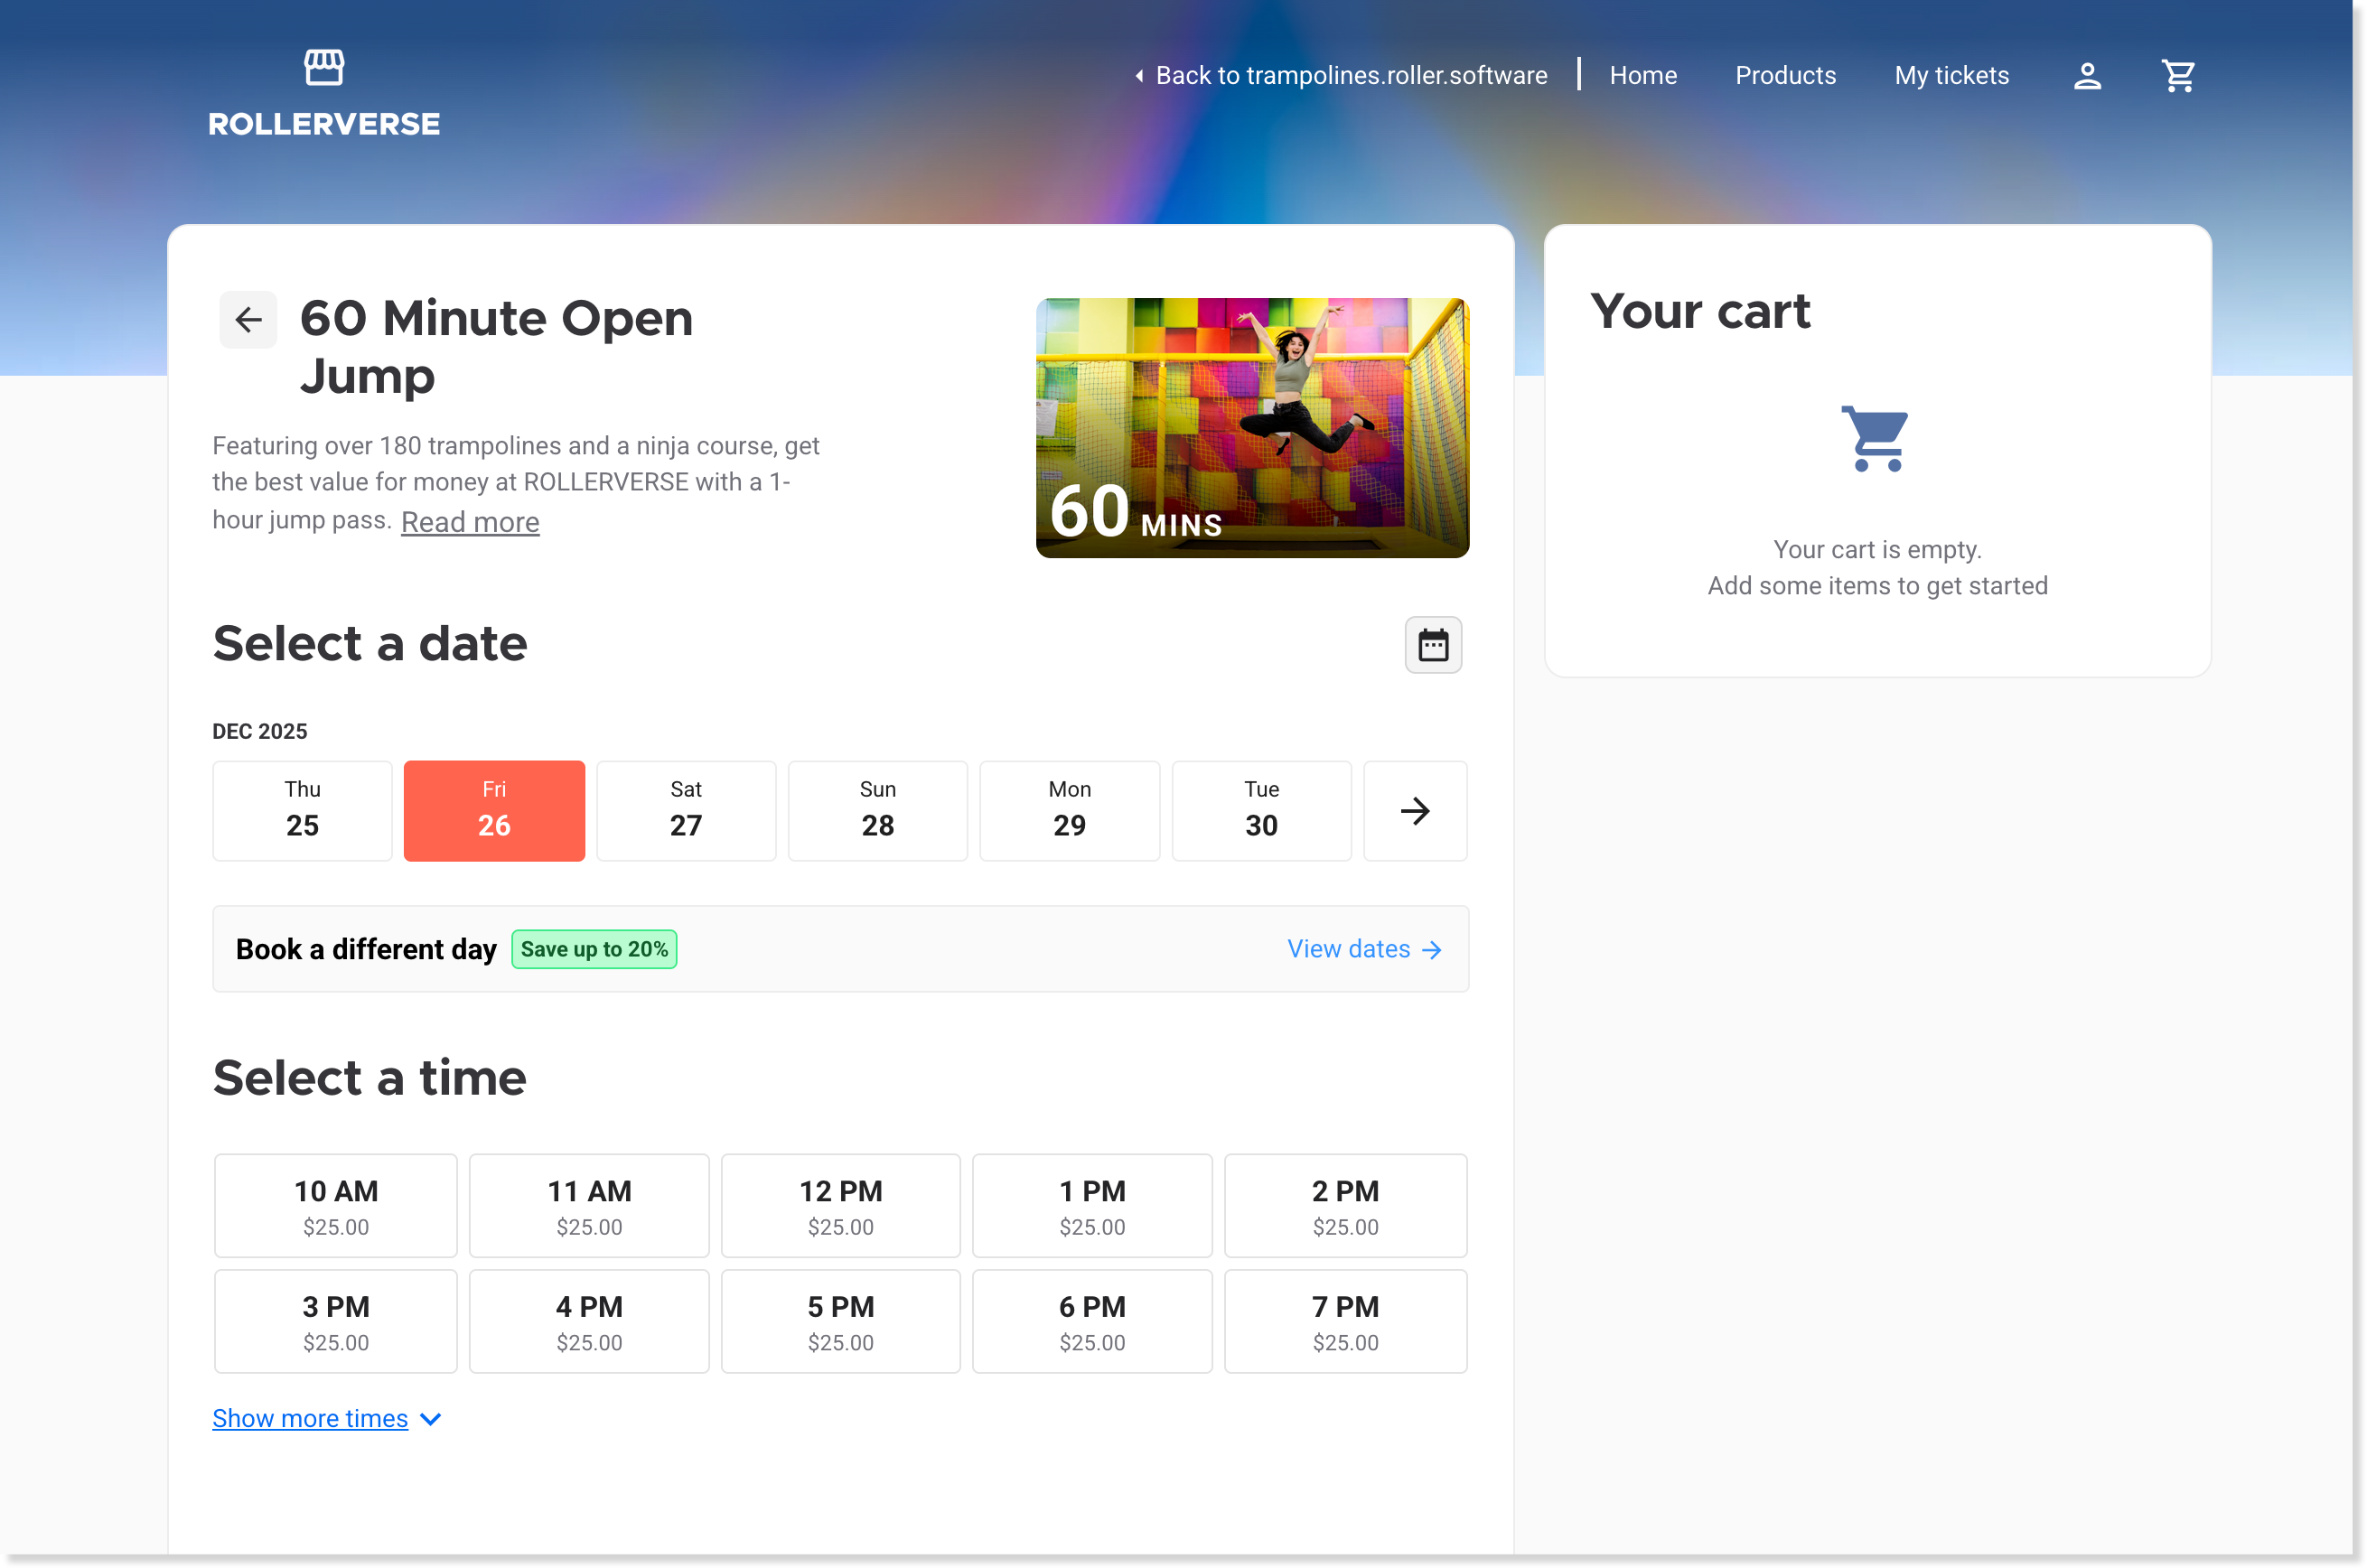
Task: Open the shopping cart icon in header
Action: [x=2177, y=76]
